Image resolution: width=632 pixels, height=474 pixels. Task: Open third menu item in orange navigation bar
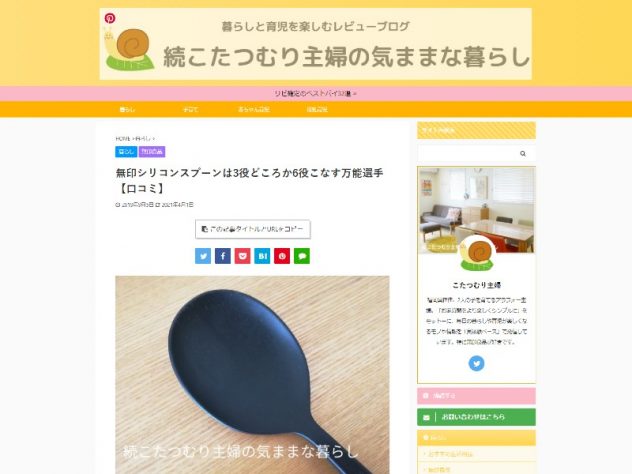click(254, 109)
